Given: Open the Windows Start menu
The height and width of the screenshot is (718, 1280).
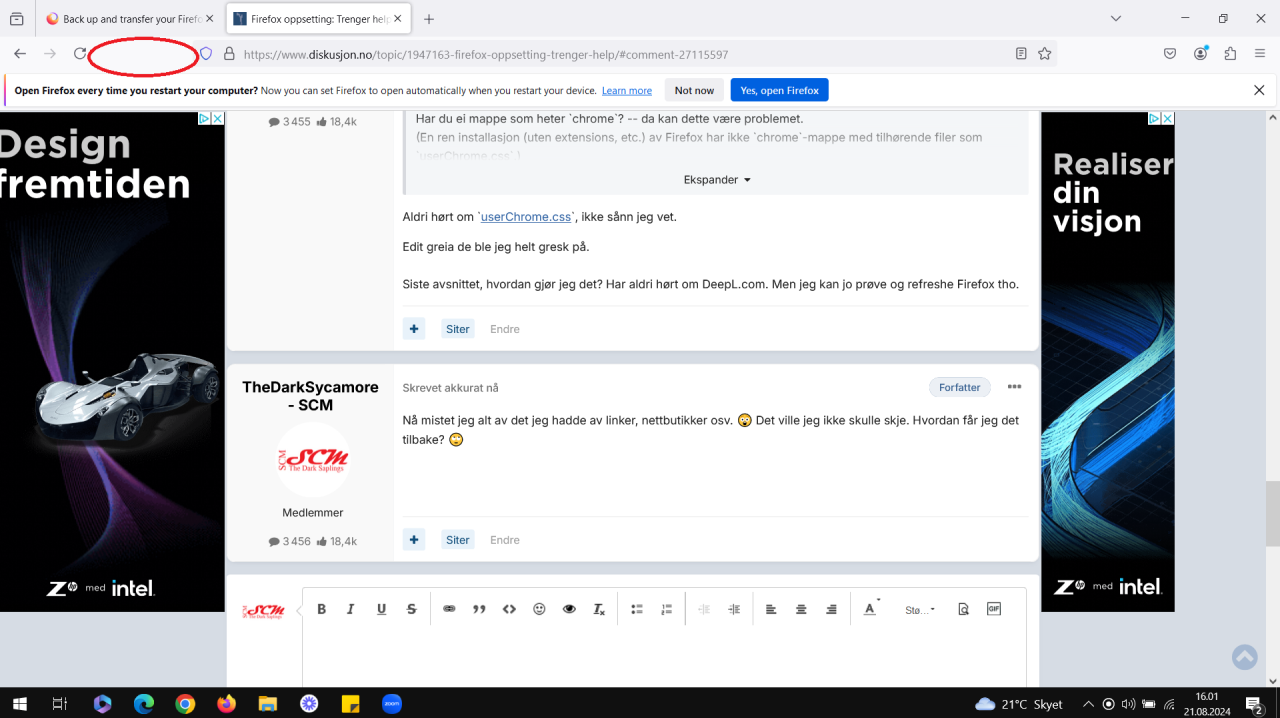Looking at the screenshot, I should click(19, 704).
